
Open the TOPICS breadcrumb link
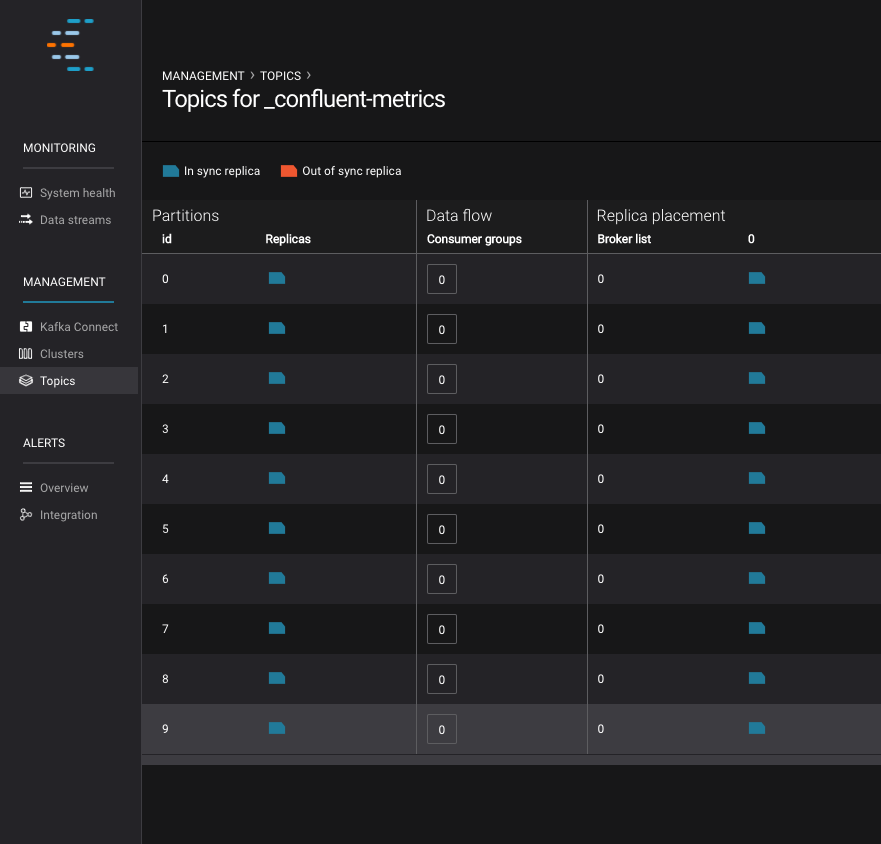click(280, 76)
